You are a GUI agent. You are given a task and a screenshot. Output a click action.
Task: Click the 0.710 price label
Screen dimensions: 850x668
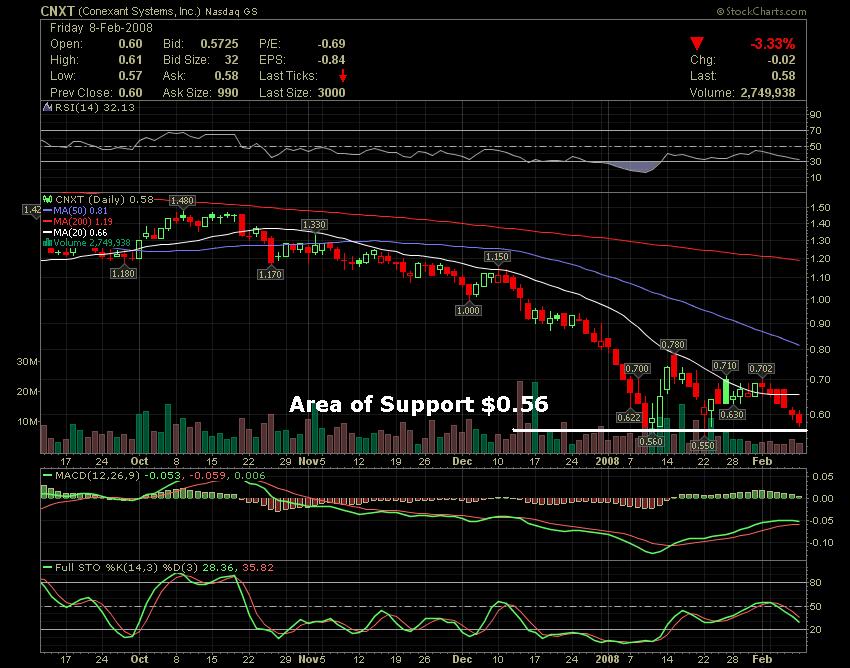click(x=725, y=366)
